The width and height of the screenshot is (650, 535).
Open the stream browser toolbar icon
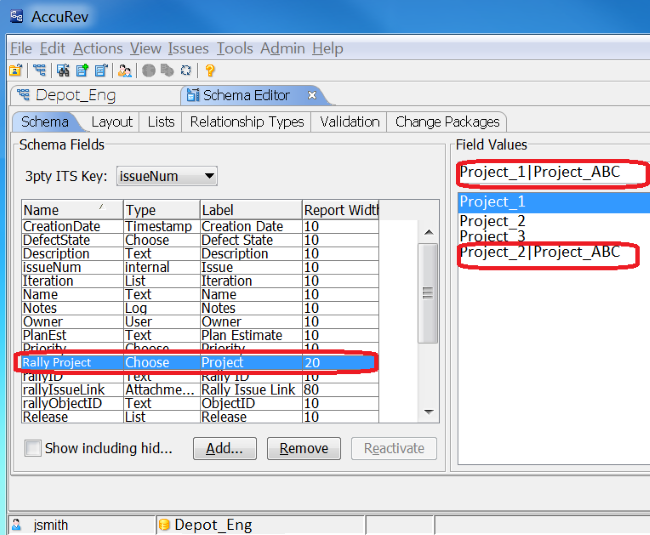coord(39,70)
